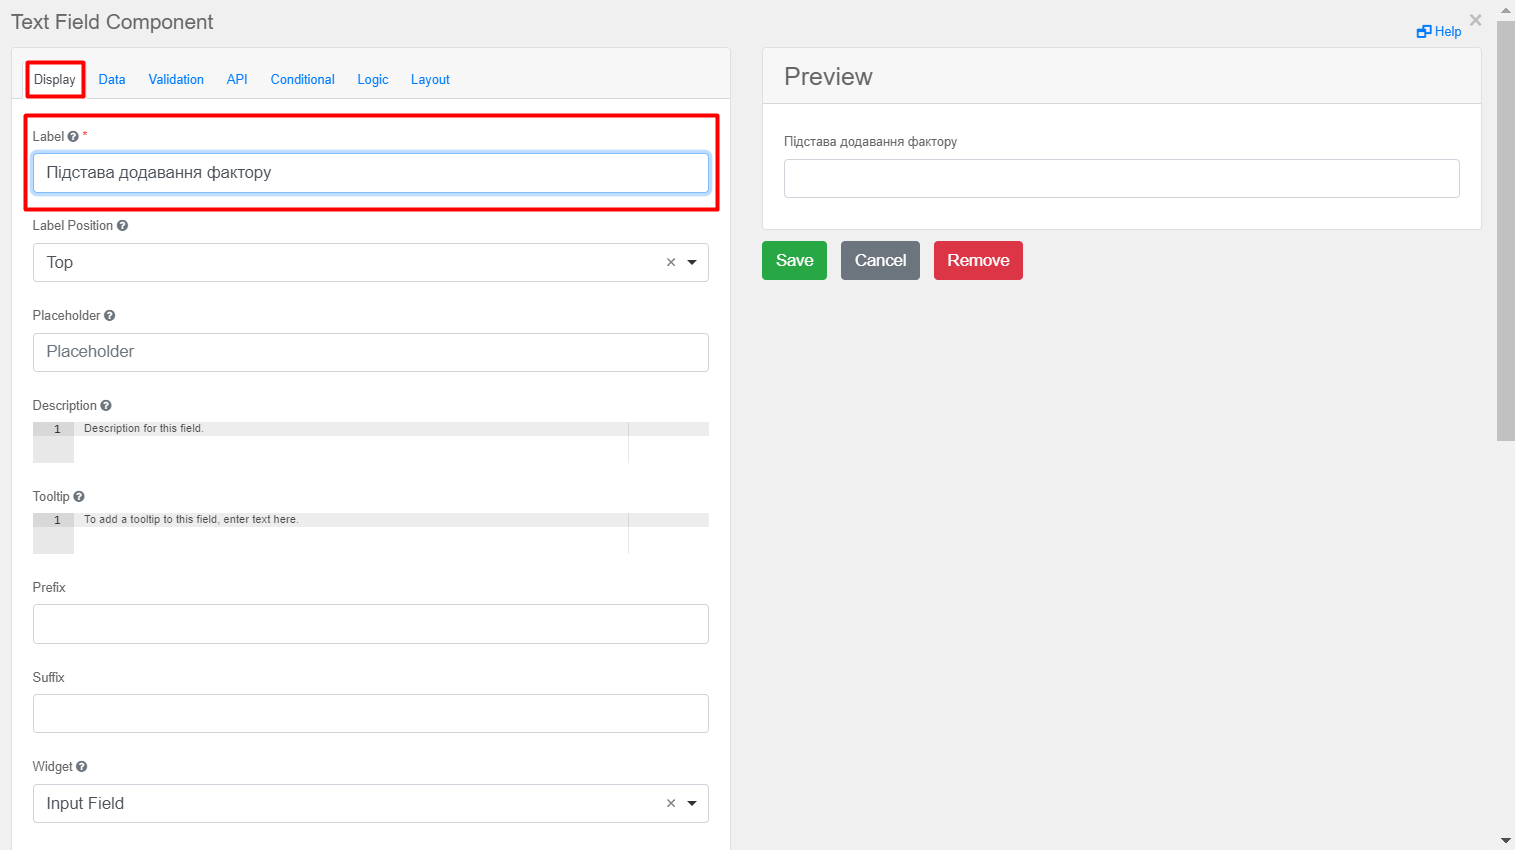The height and width of the screenshot is (850, 1515).
Task: Clear the Widget Input Field selection (x)
Action: pos(671,804)
